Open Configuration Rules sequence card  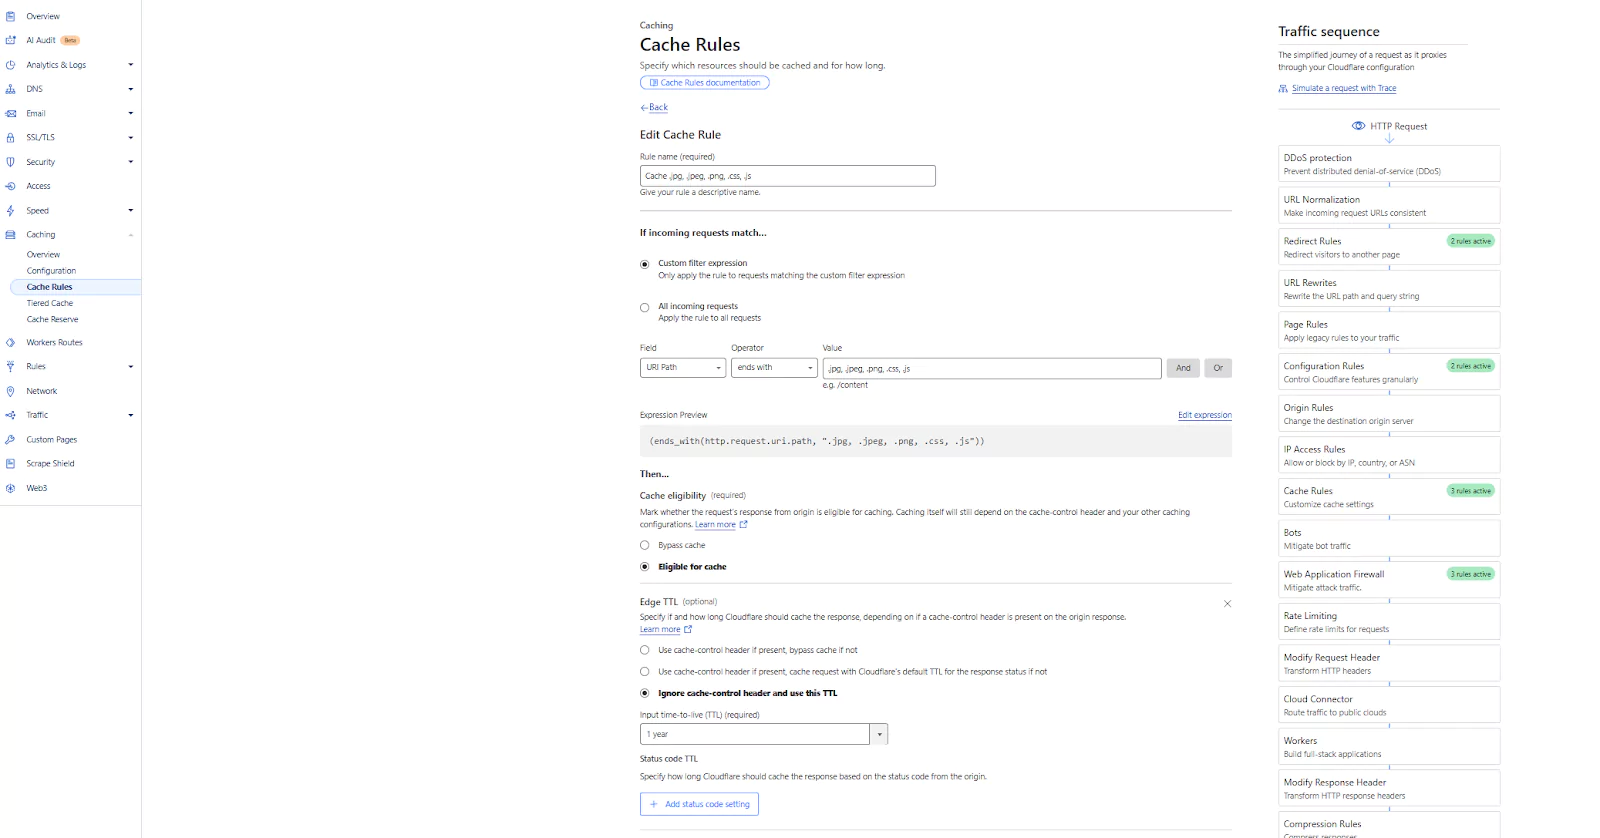click(1389, 372)
